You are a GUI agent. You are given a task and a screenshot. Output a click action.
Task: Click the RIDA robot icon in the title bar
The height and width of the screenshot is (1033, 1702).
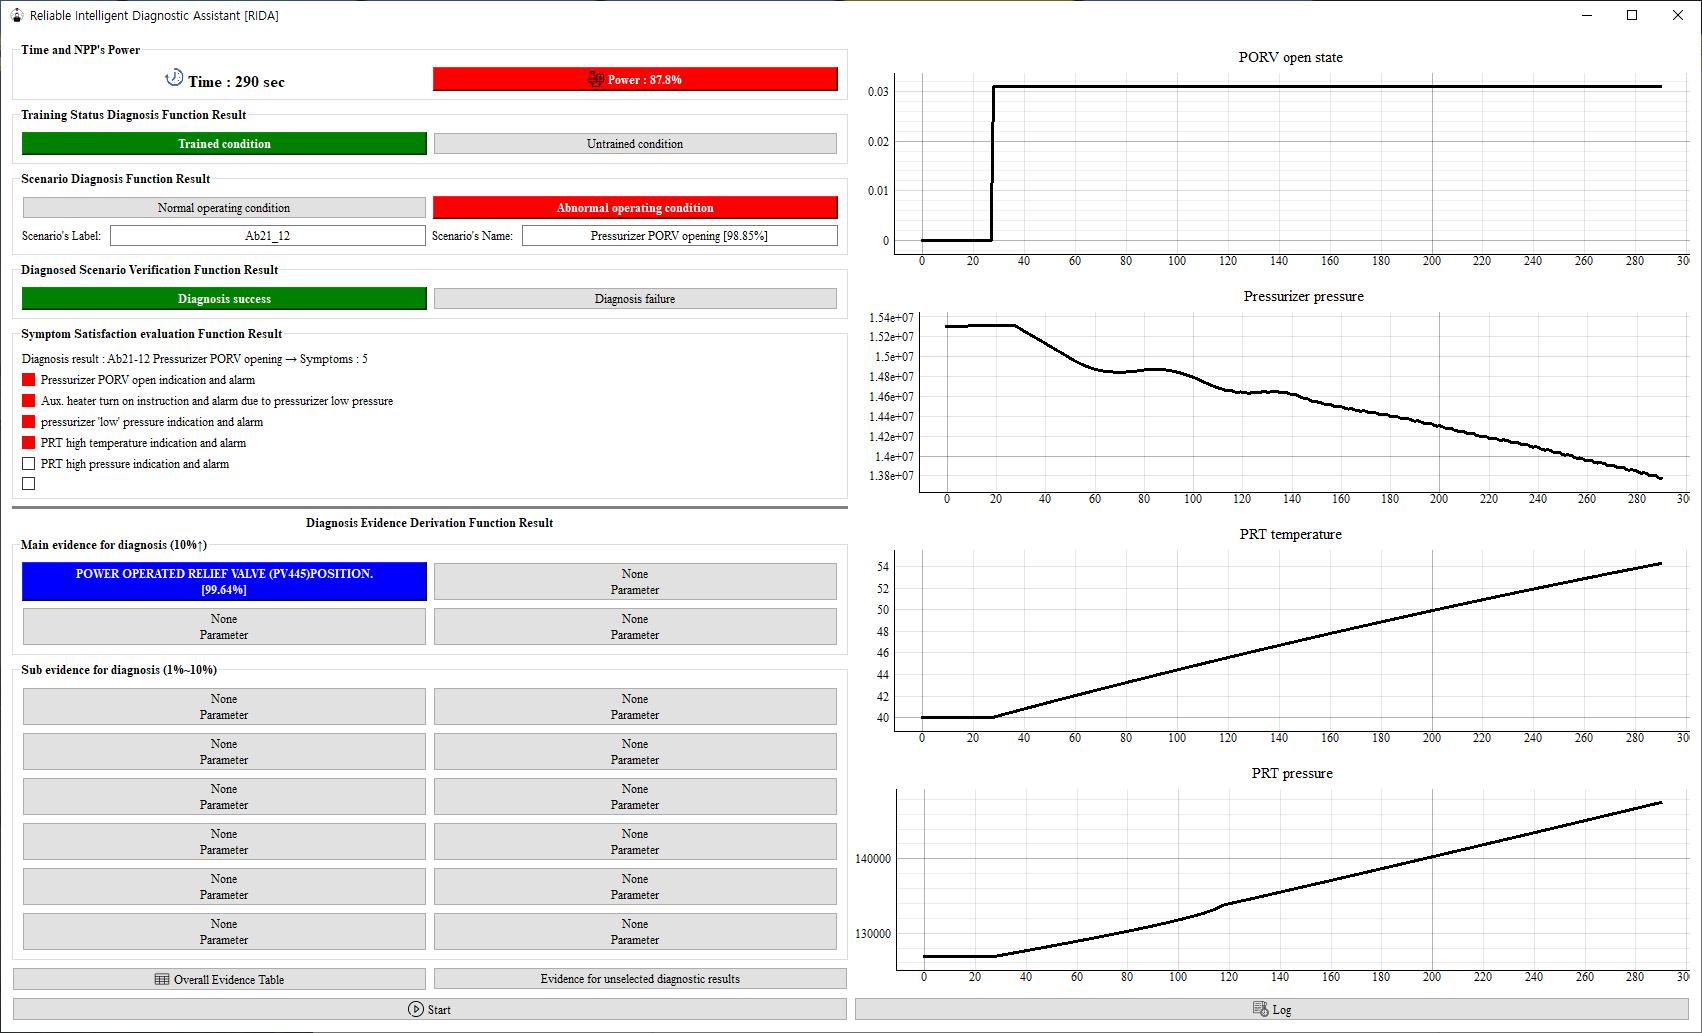coord(15,15)
